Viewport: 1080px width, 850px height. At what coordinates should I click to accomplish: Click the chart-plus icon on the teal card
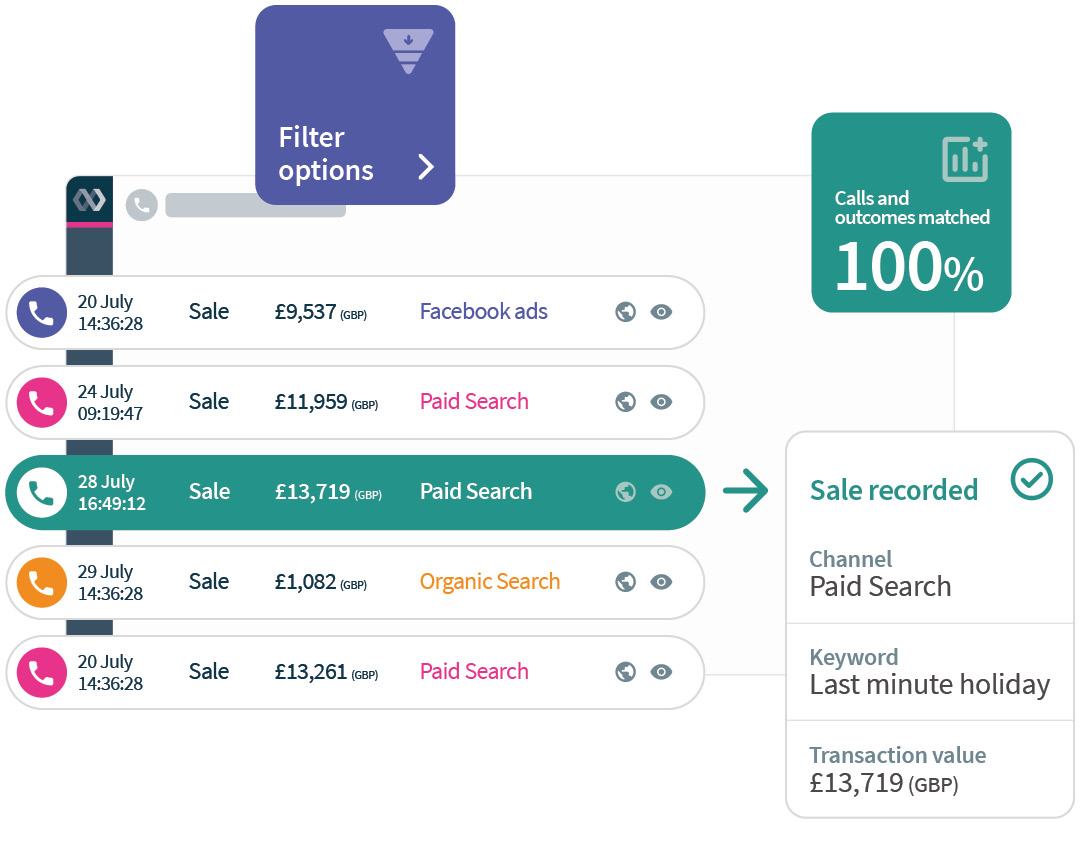click(x=965, y=159)
